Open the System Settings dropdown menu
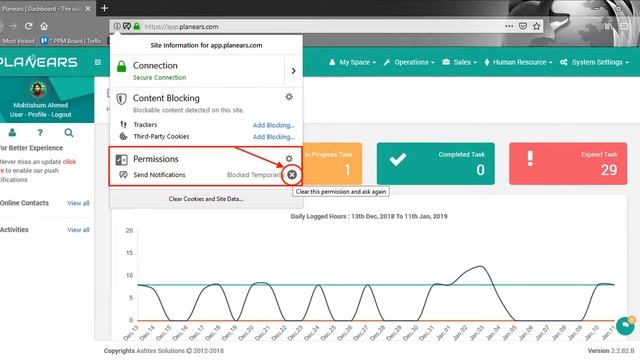The image size is (640, 360). [x=595, y=62]
